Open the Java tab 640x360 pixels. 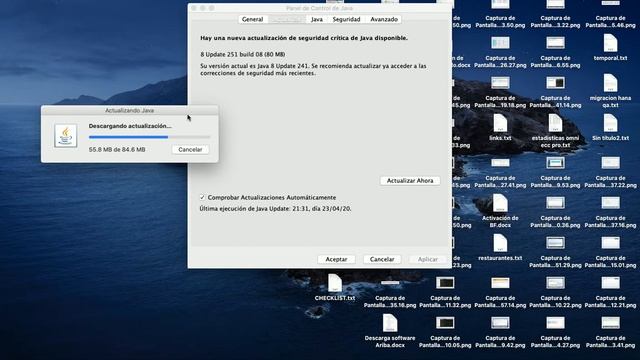[x=317, y=19]
